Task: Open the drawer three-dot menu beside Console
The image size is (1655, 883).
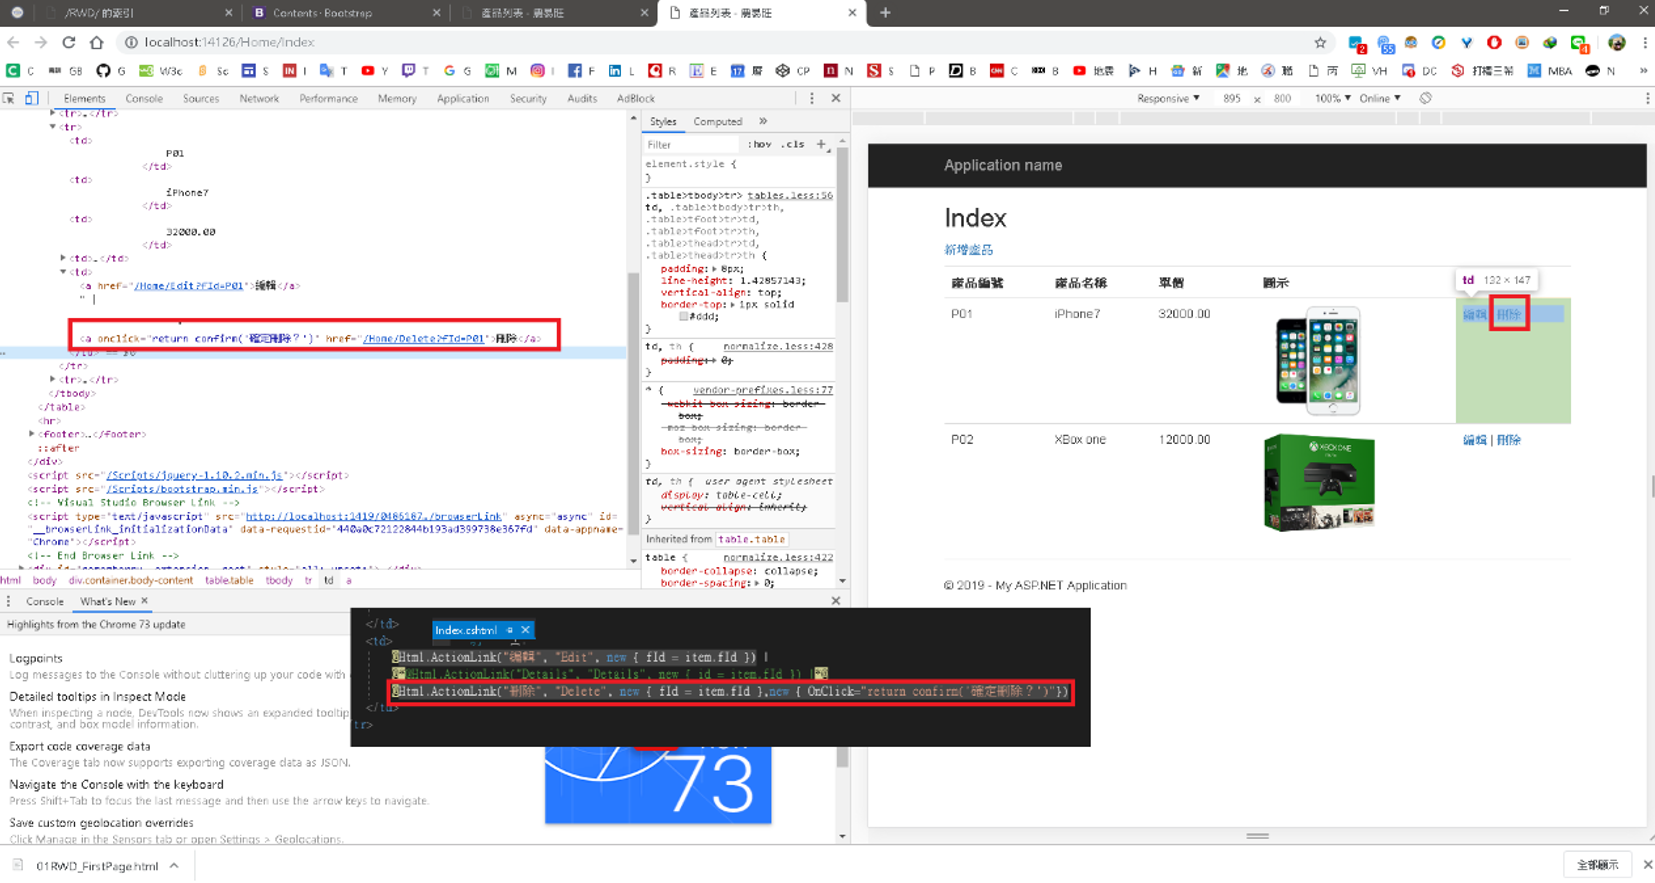Action: tap(9, 601)
